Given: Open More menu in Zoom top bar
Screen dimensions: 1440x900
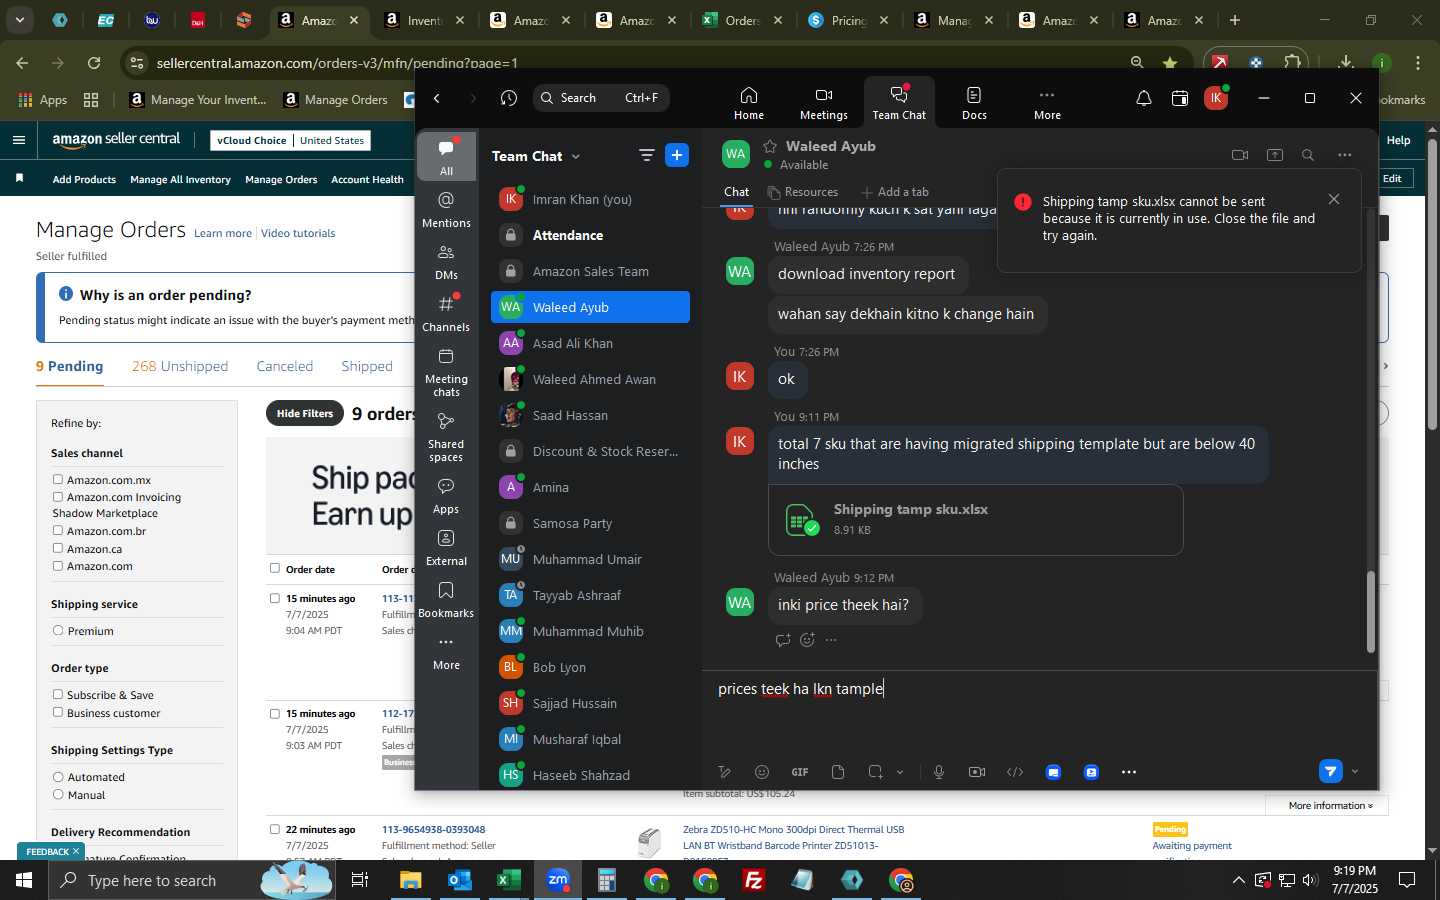Looking at the screenshot, I should [x=1047, y=103].
